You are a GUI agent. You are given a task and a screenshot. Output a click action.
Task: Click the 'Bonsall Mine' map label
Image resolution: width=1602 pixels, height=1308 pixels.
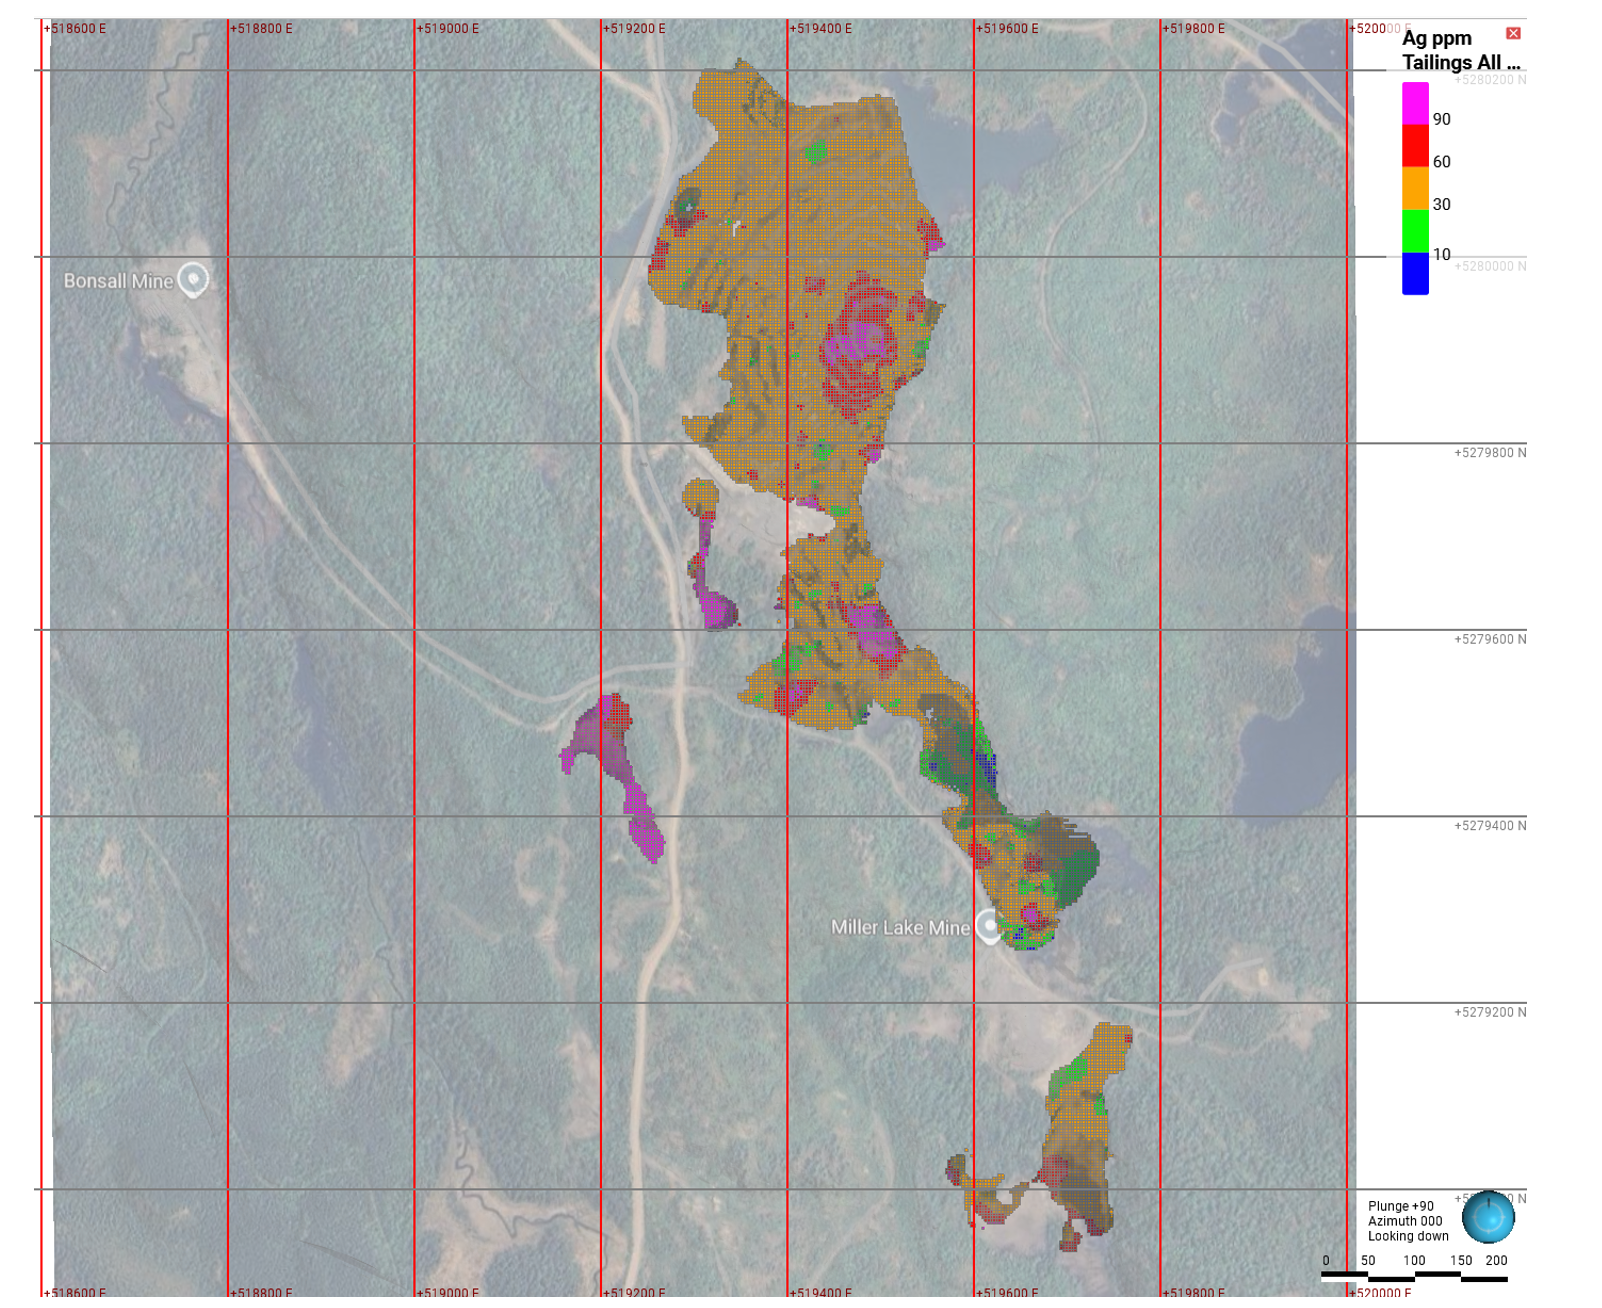(118, 281)
